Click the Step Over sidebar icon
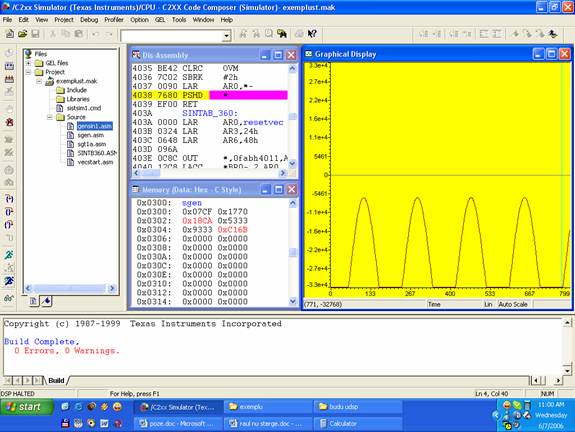The width and height of the screenshot is (575, 432). (x=9, y=212)
